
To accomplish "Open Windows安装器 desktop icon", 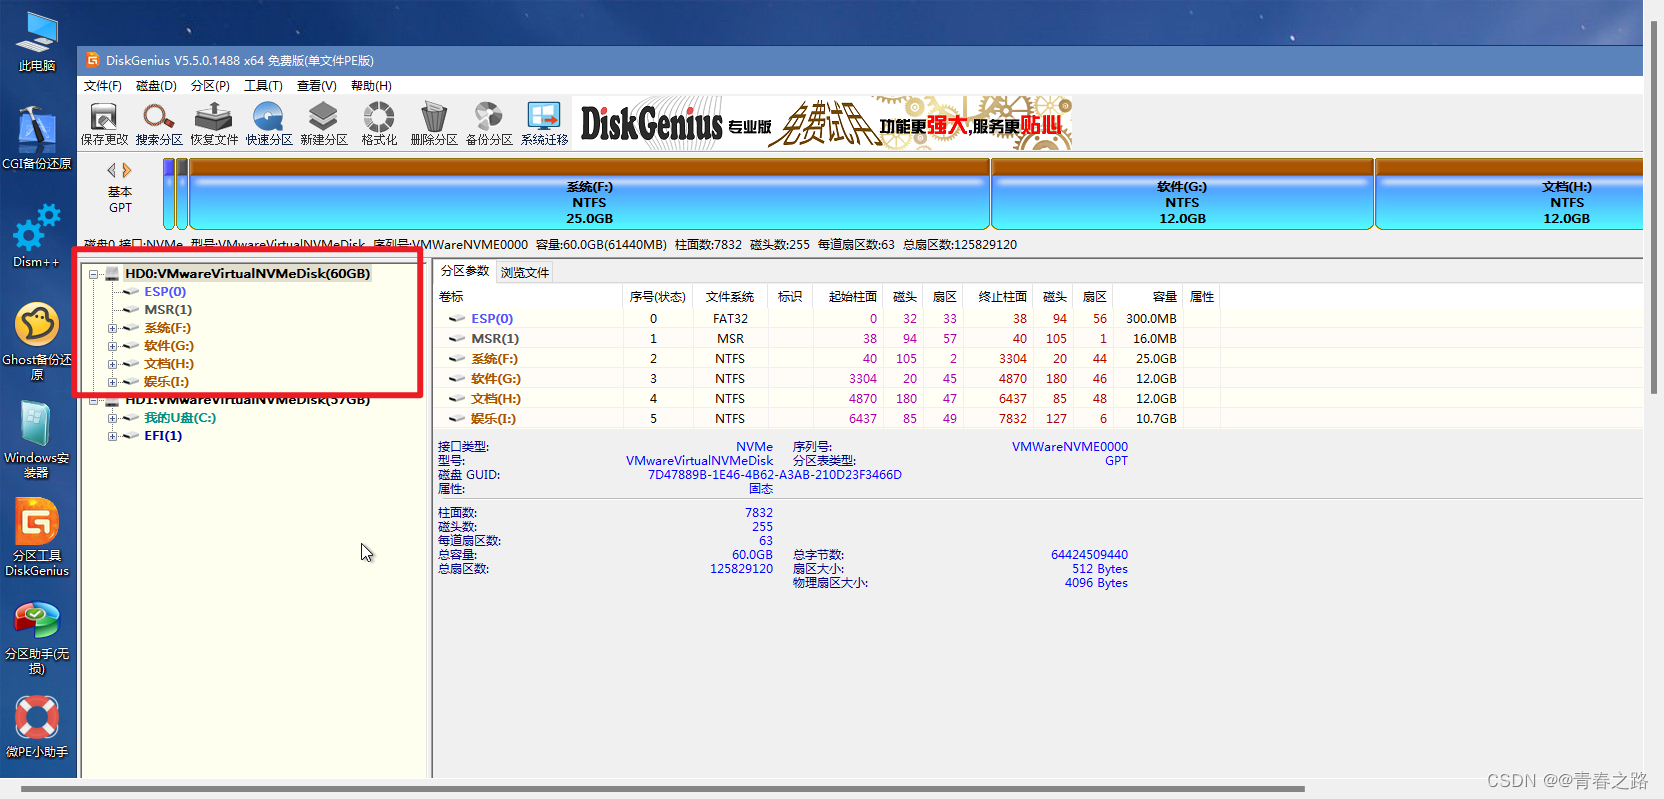I will tap(37, 439).
